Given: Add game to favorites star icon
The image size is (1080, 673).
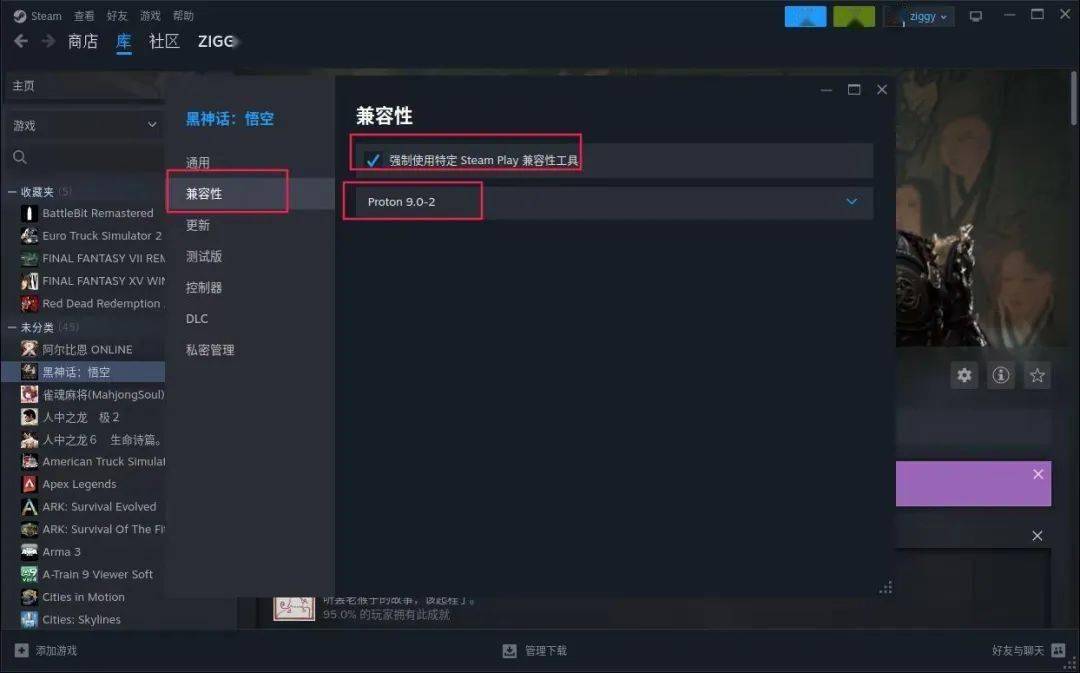Looking at the screenshot, I should (x=1037, y=375).
